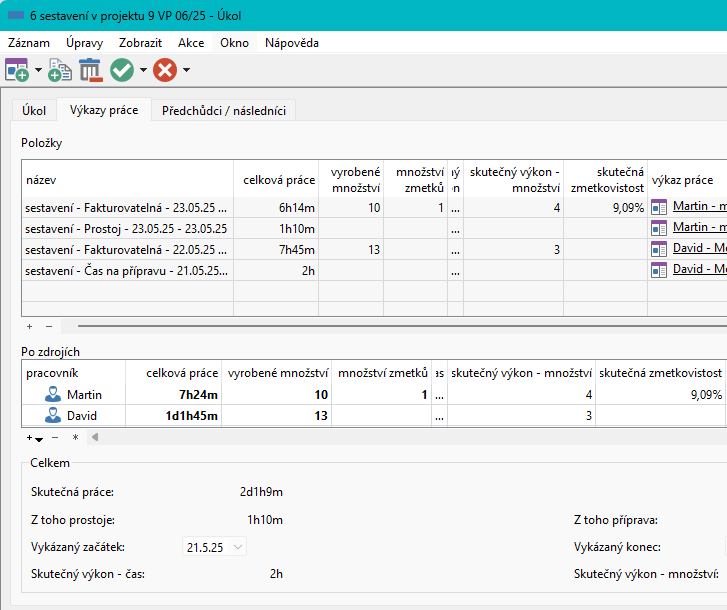This screenshot has width=727, height=610.
Task: Click ellipsis button in Martin resource row
Action: [x=439, y=395]
